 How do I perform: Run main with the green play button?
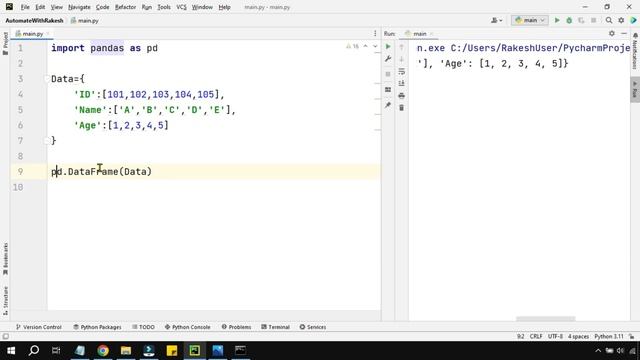(x=557, y=20)
